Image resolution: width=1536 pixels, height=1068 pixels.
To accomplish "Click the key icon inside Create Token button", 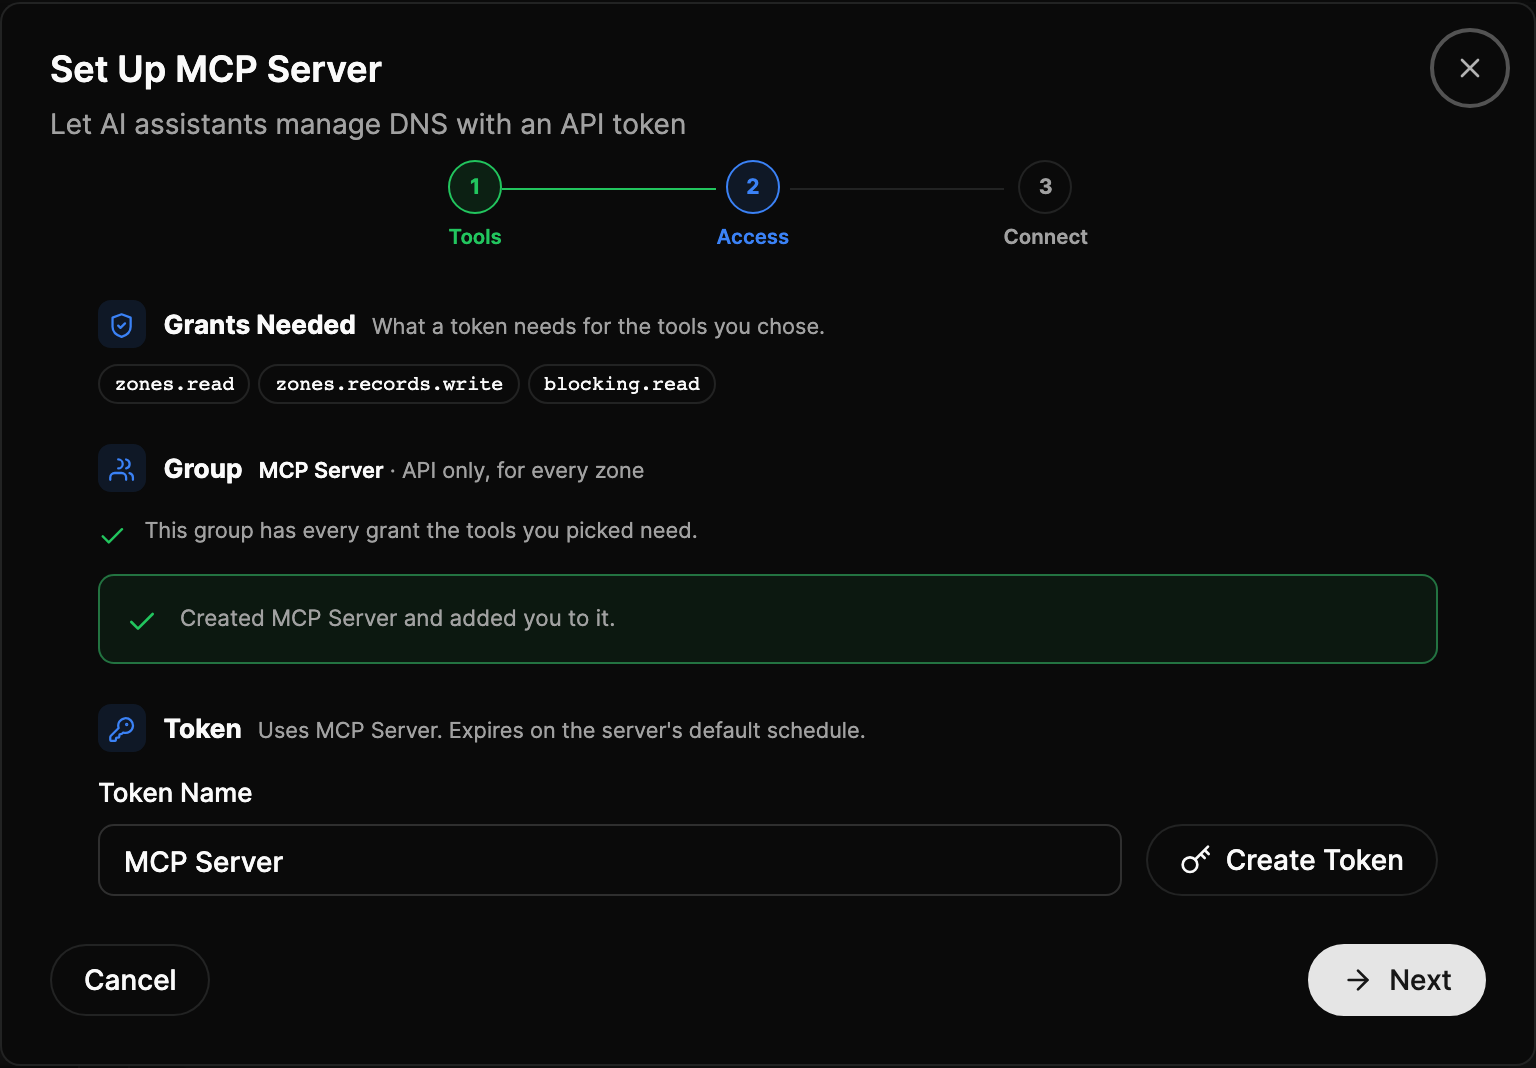I will click(x=1195, y=860).
